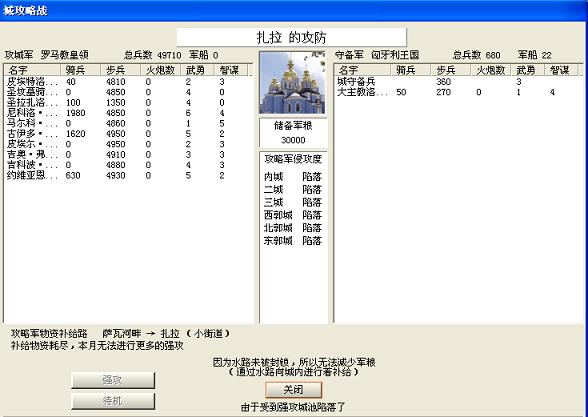Click the 关闭 button
Screen dimensions: 588x417
[293, 390]
